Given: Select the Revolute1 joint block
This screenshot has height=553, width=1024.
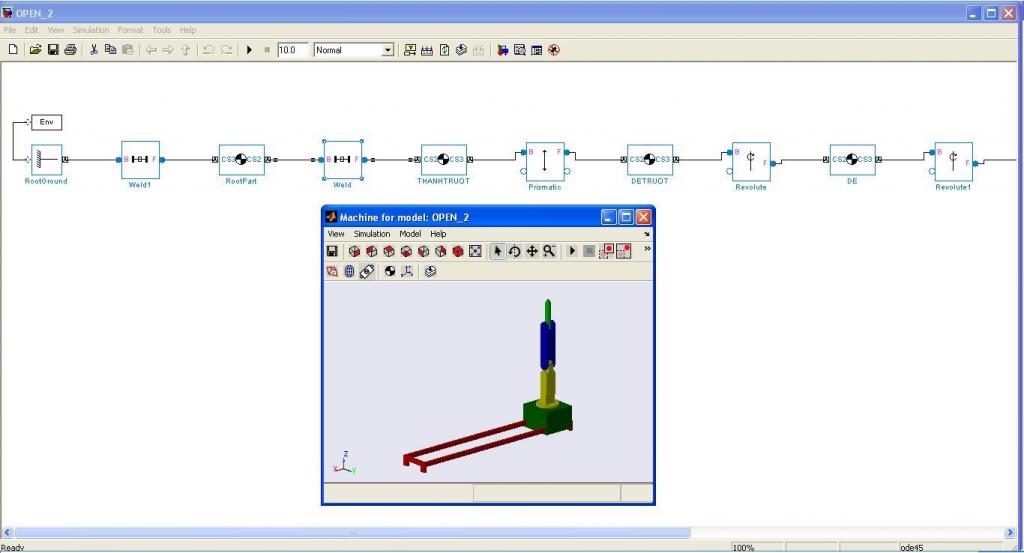Looking at the screenshot, I should (953, 161).
